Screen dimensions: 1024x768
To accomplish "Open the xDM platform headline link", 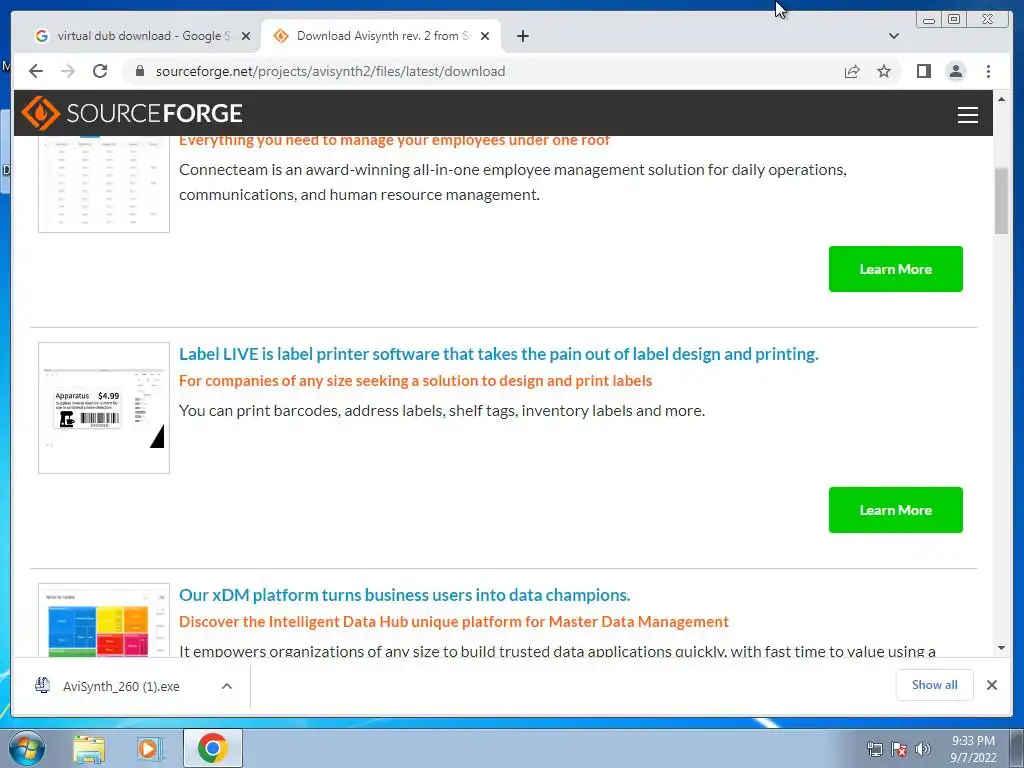I will point(404,595).
